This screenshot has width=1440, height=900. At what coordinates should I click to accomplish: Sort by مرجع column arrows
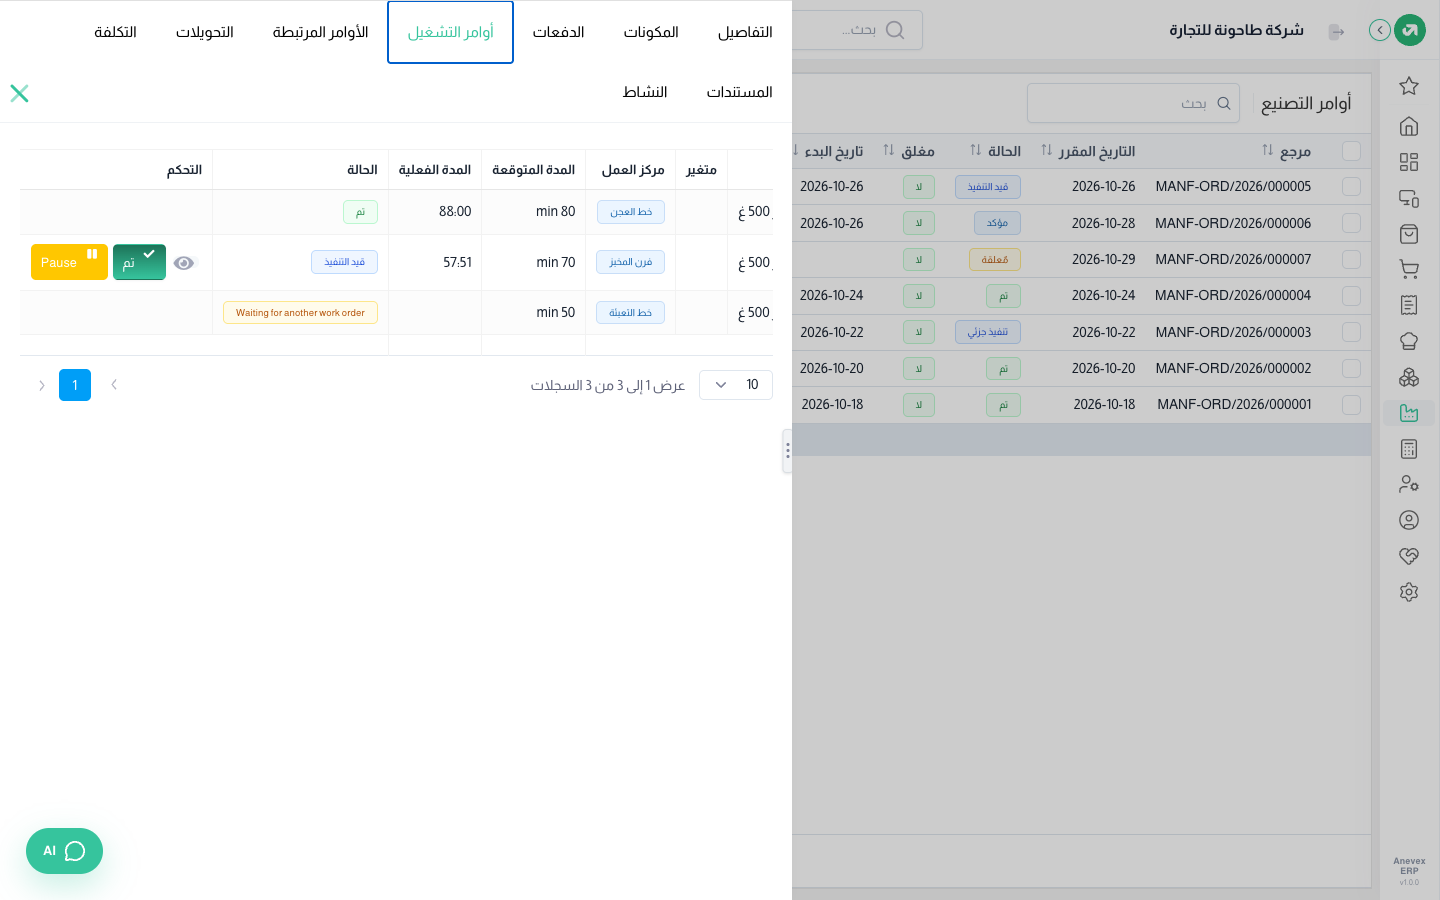pos(1267,150)
